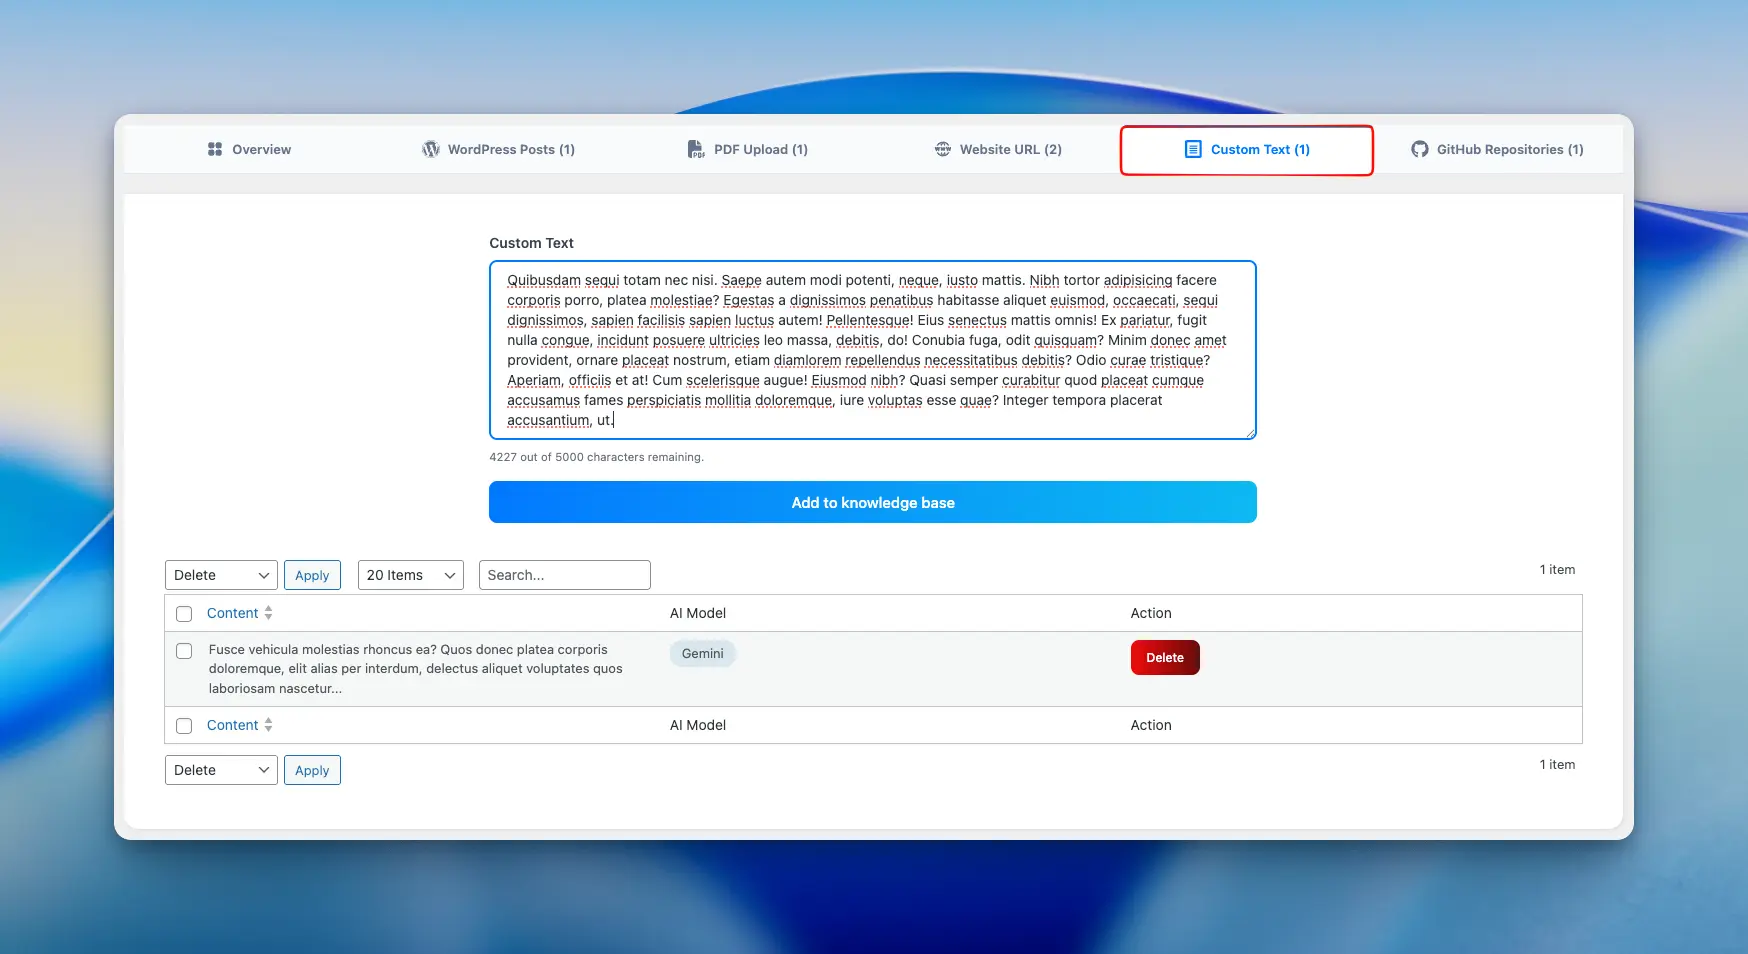Switch to the WordPress Posts tab
The width and height of the screenshot is (1748, 954).
(510, 149)
